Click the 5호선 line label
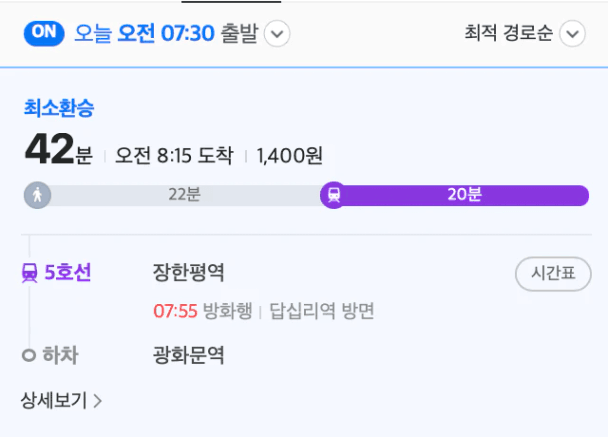 coord(68,272)
